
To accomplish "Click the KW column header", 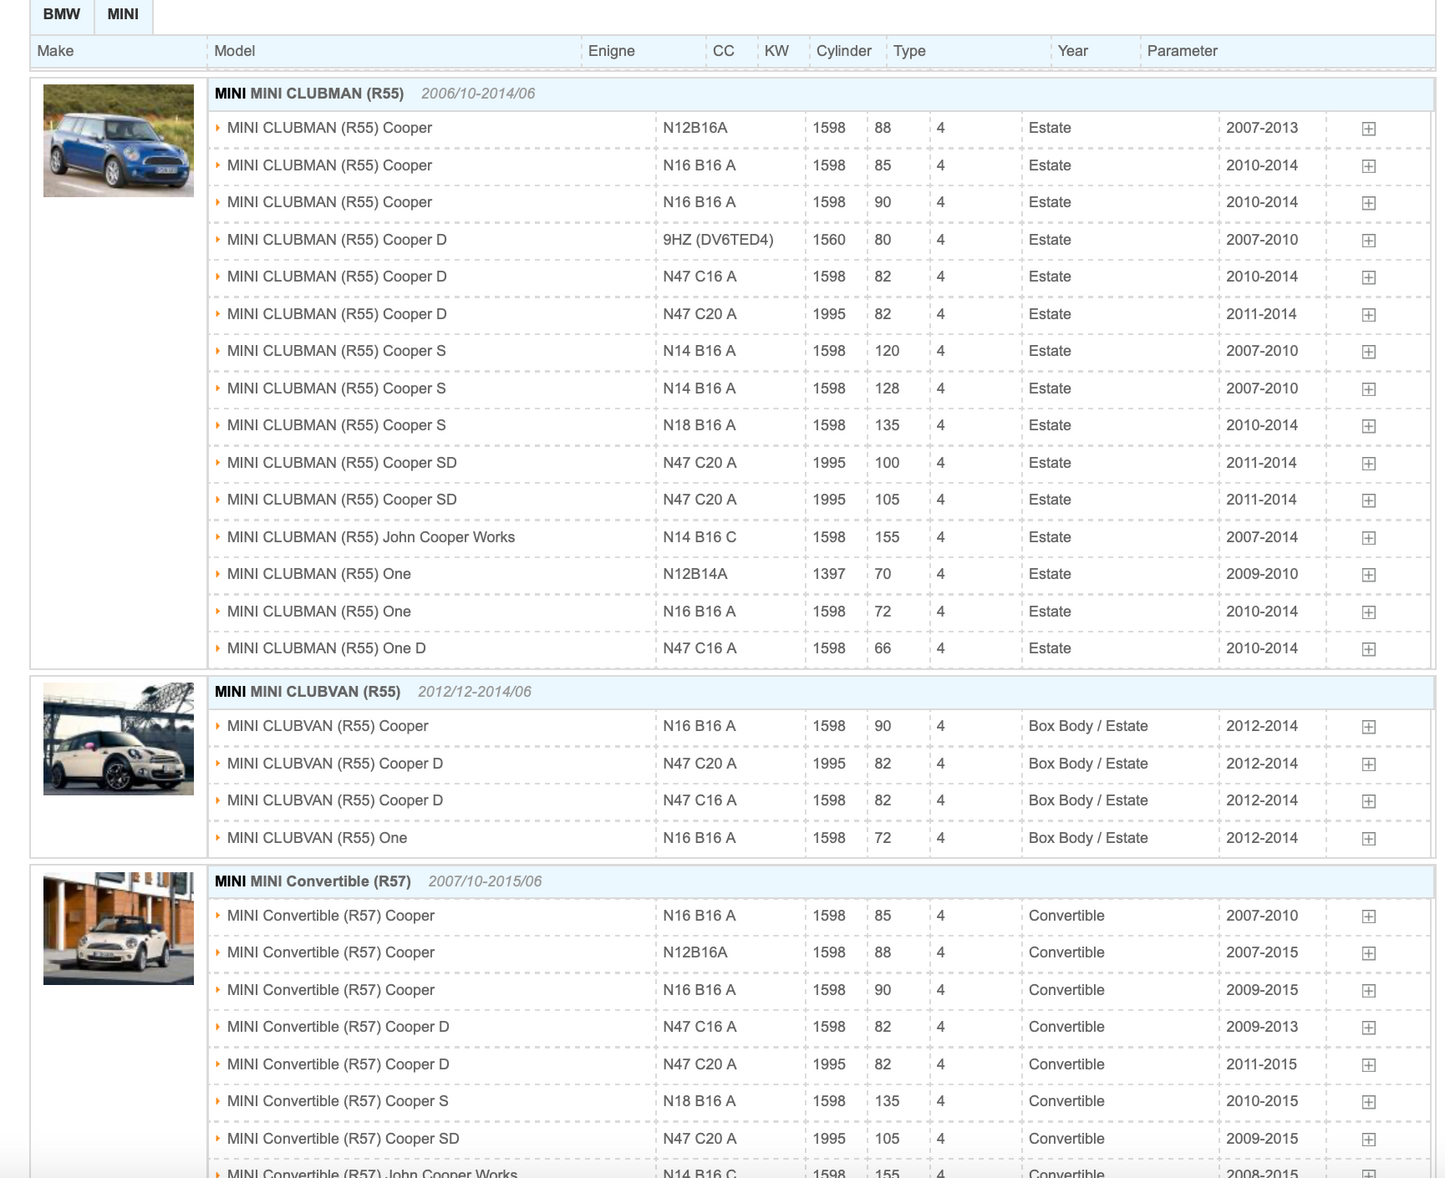I will point(776,51).
